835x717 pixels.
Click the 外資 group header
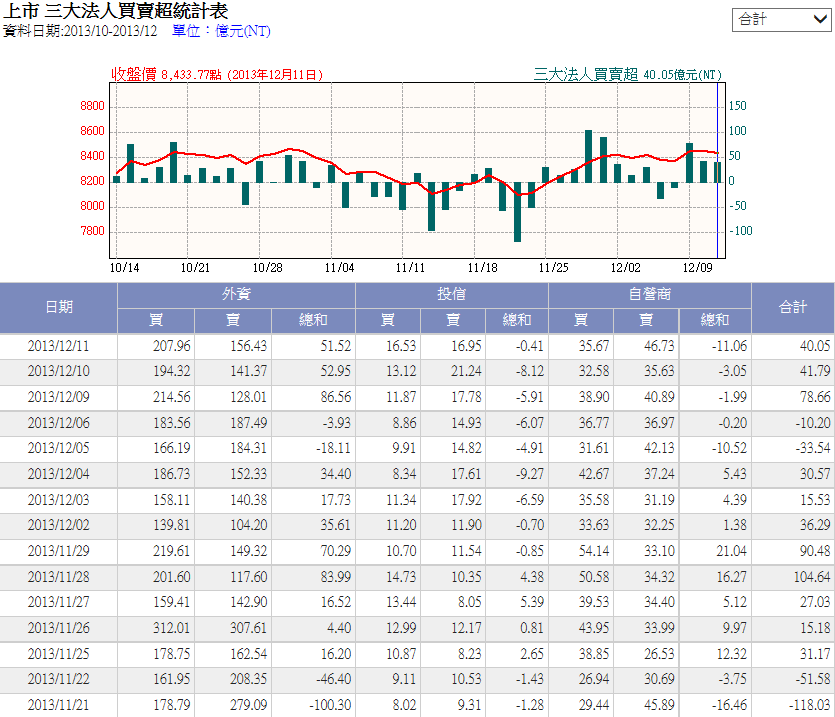tap(236, 295)
